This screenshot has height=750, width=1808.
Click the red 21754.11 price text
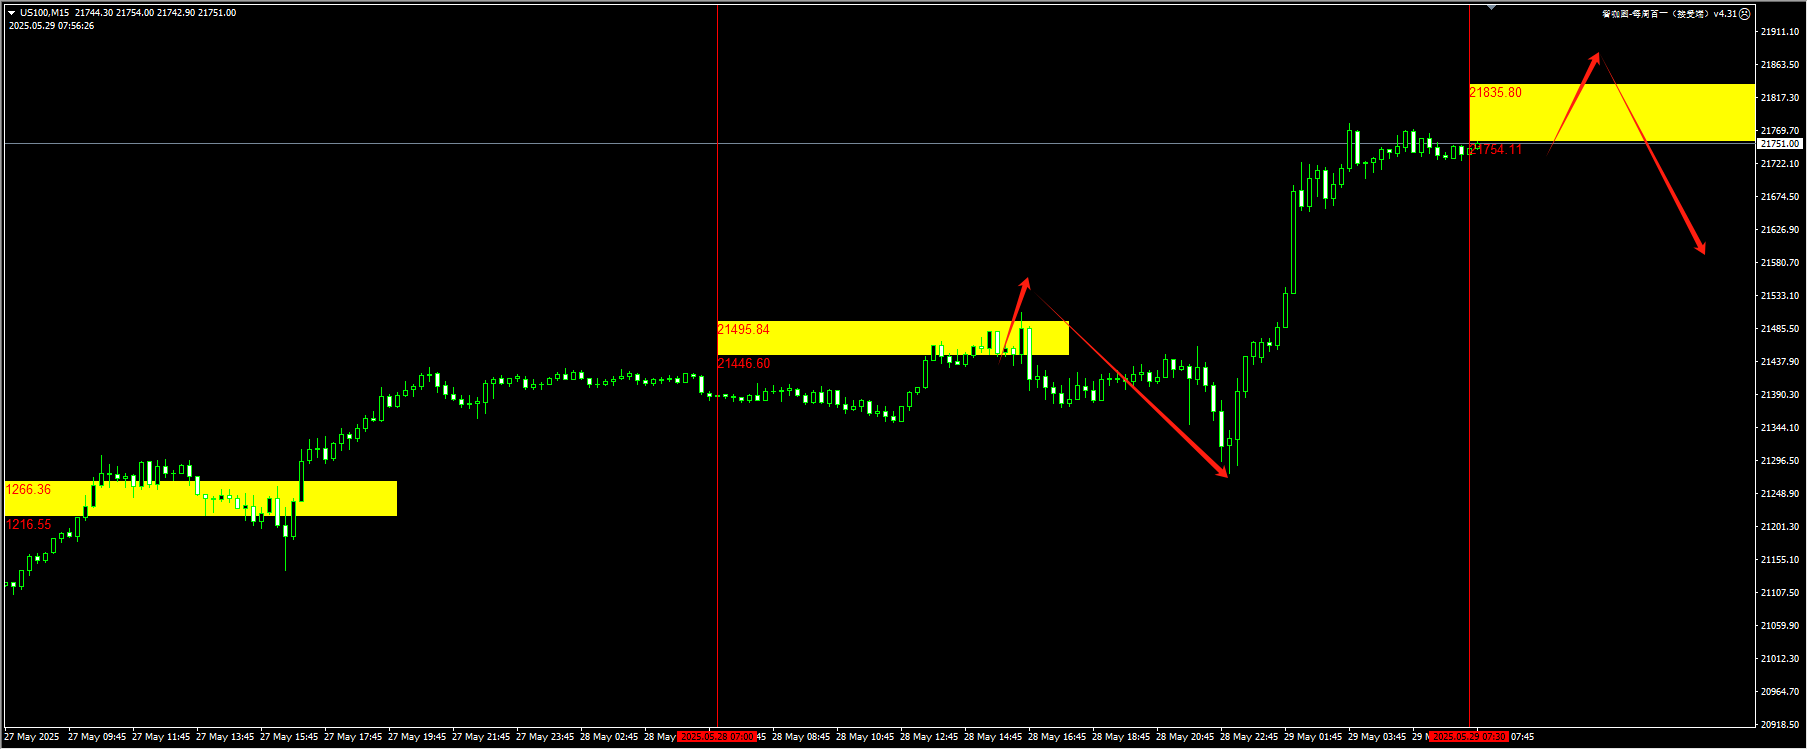pyautogui.click(x=1499, y=150)
